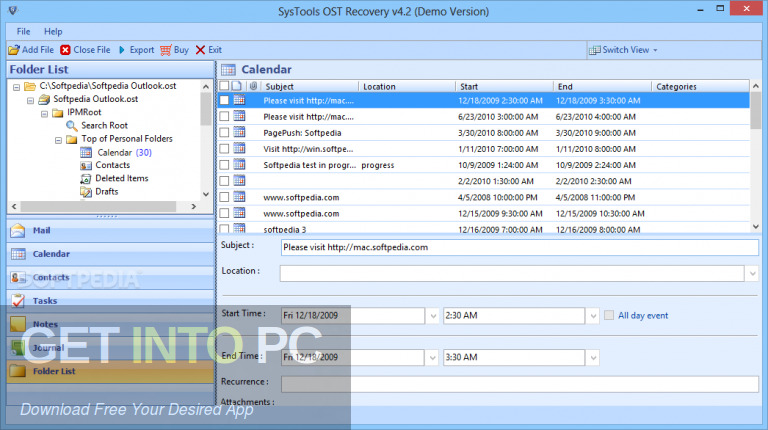Click the IPMRoot folder icon
The image size is (768, 430).
coord(58,113)
